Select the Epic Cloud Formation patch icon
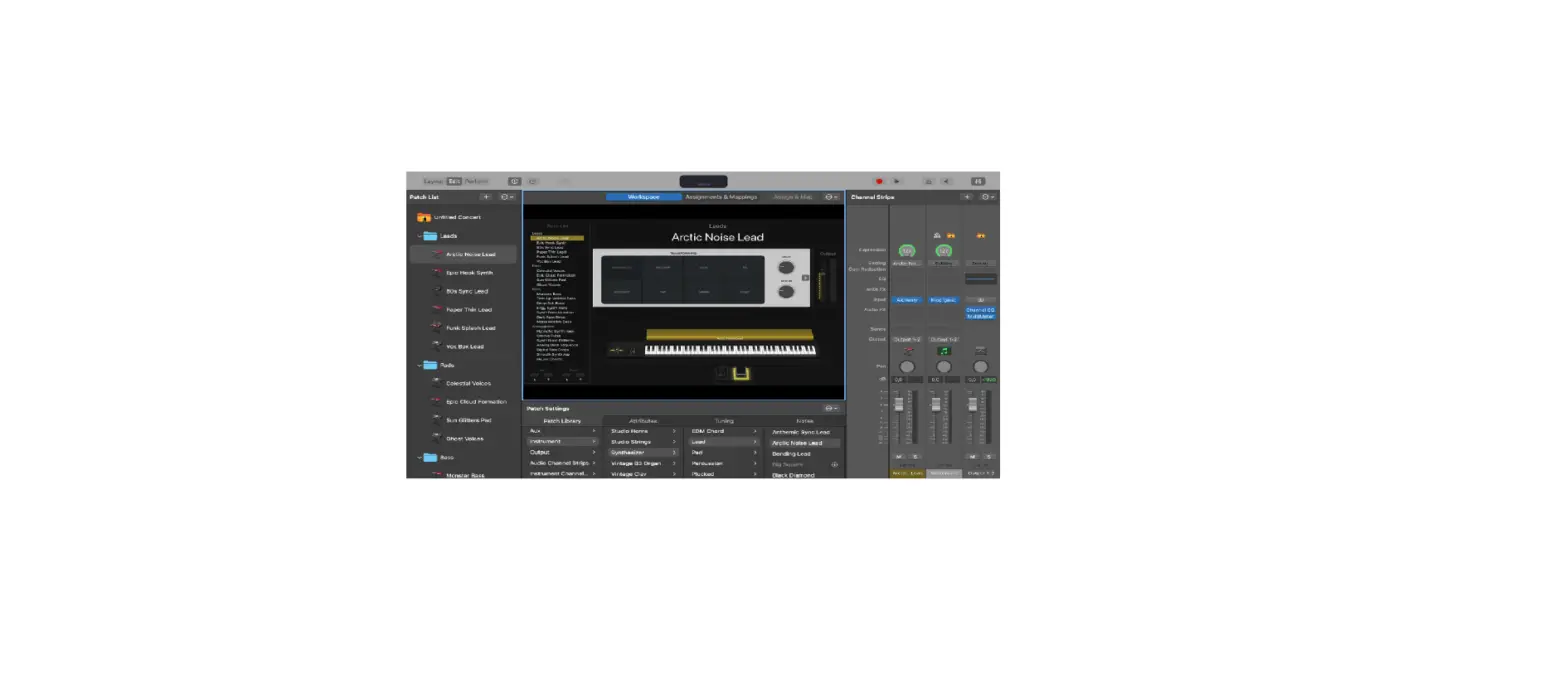This screenshot has width=1568, height=674. [x=437, y=401]
